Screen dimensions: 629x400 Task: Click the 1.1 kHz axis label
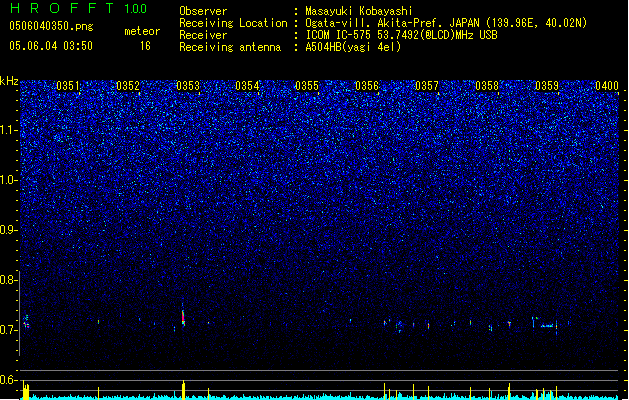pyautogui.click(x=8, y=130)
